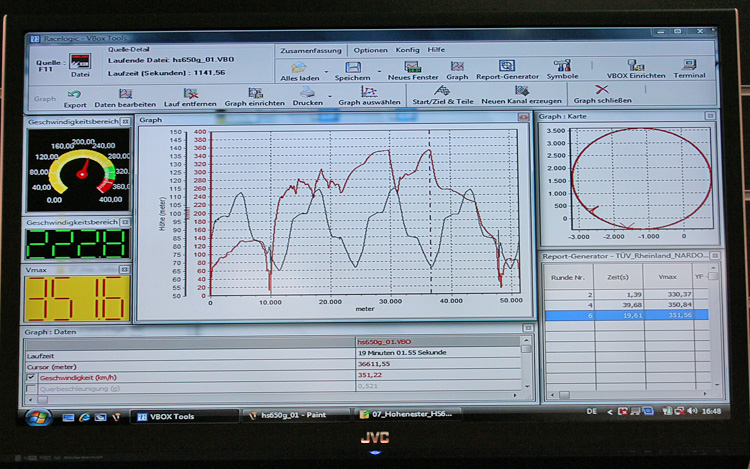Launch the Report-Generator tool
The height and width of the screenshot is (469, 750).
[x=507, y=66]
